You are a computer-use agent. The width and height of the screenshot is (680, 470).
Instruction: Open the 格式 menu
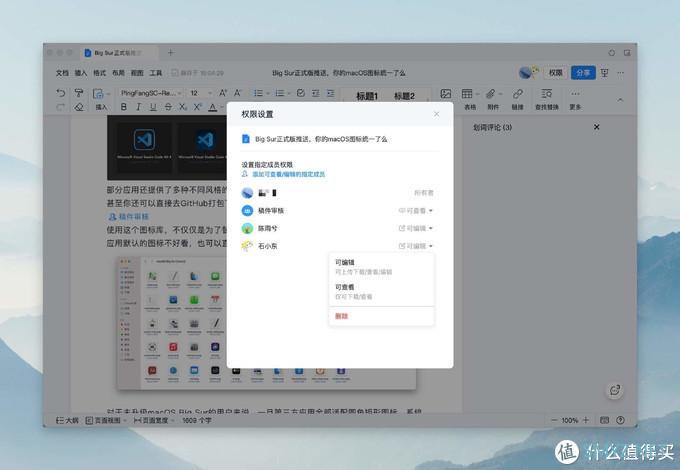tap(99, 73)
